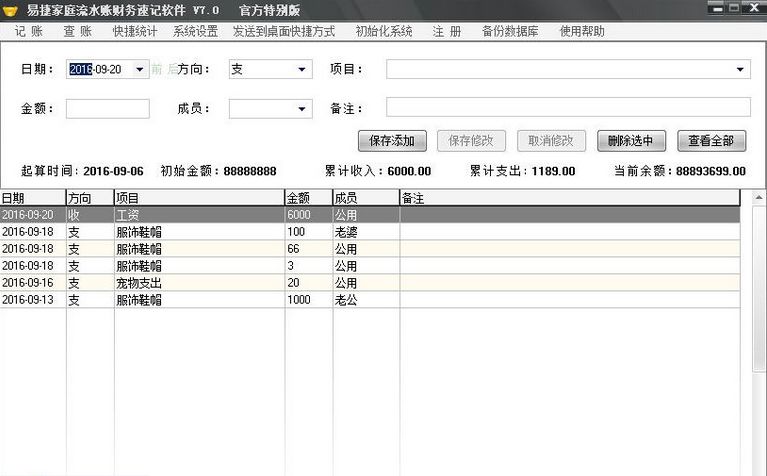Open the 使用帮助 menu

[582, 31]
